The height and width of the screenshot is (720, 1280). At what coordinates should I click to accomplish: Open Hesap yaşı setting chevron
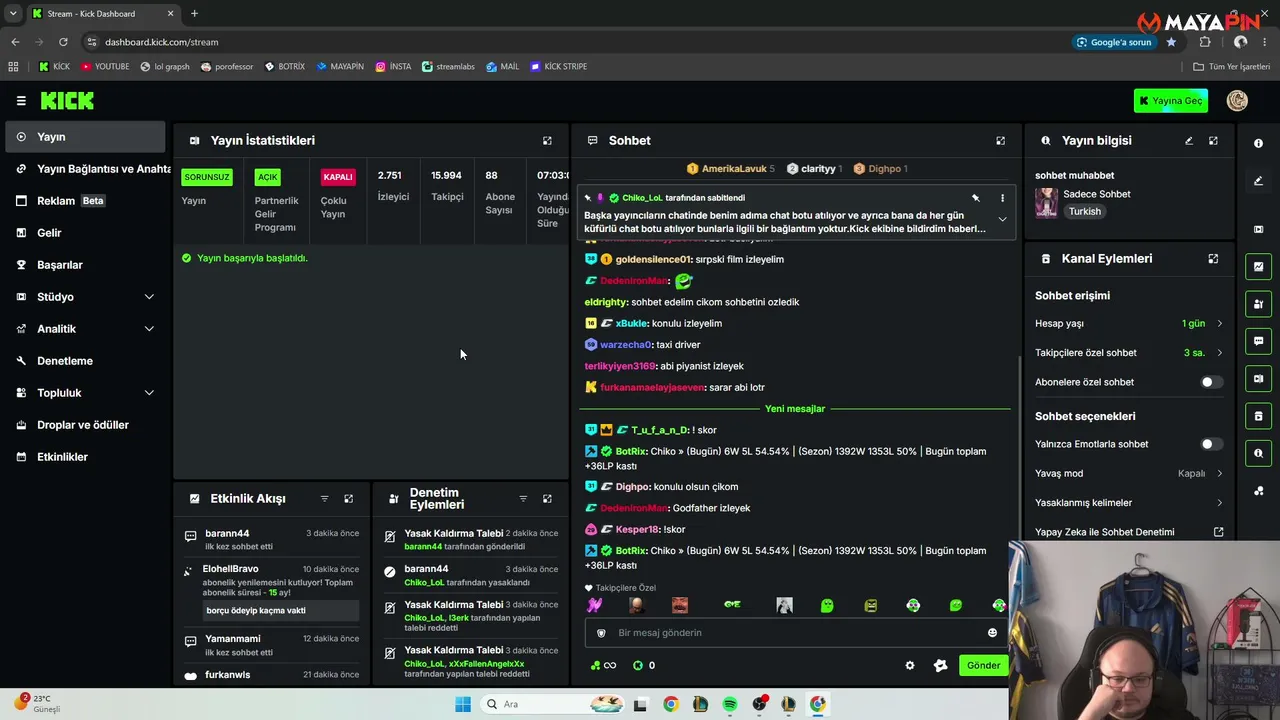(x=1219, y=324)
